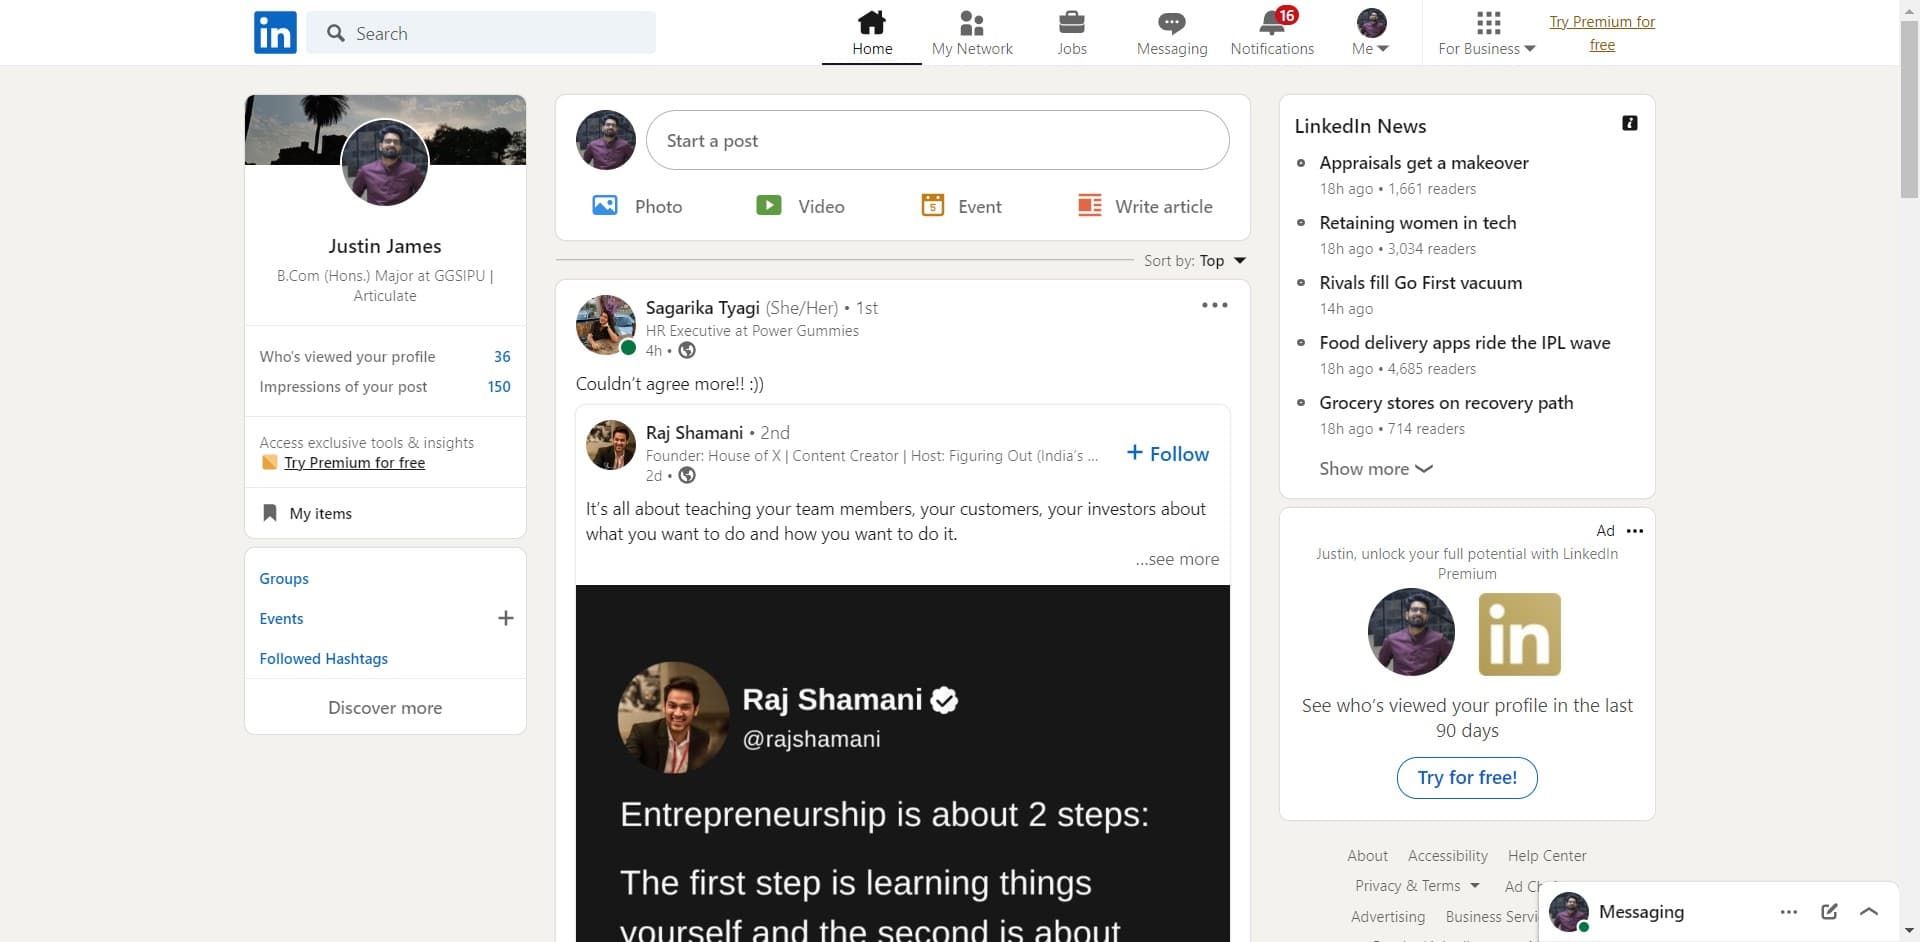The height and width of the screenshot is (942, 1920).
Task: Create an Event from the post box
Action: coord(961,206)
